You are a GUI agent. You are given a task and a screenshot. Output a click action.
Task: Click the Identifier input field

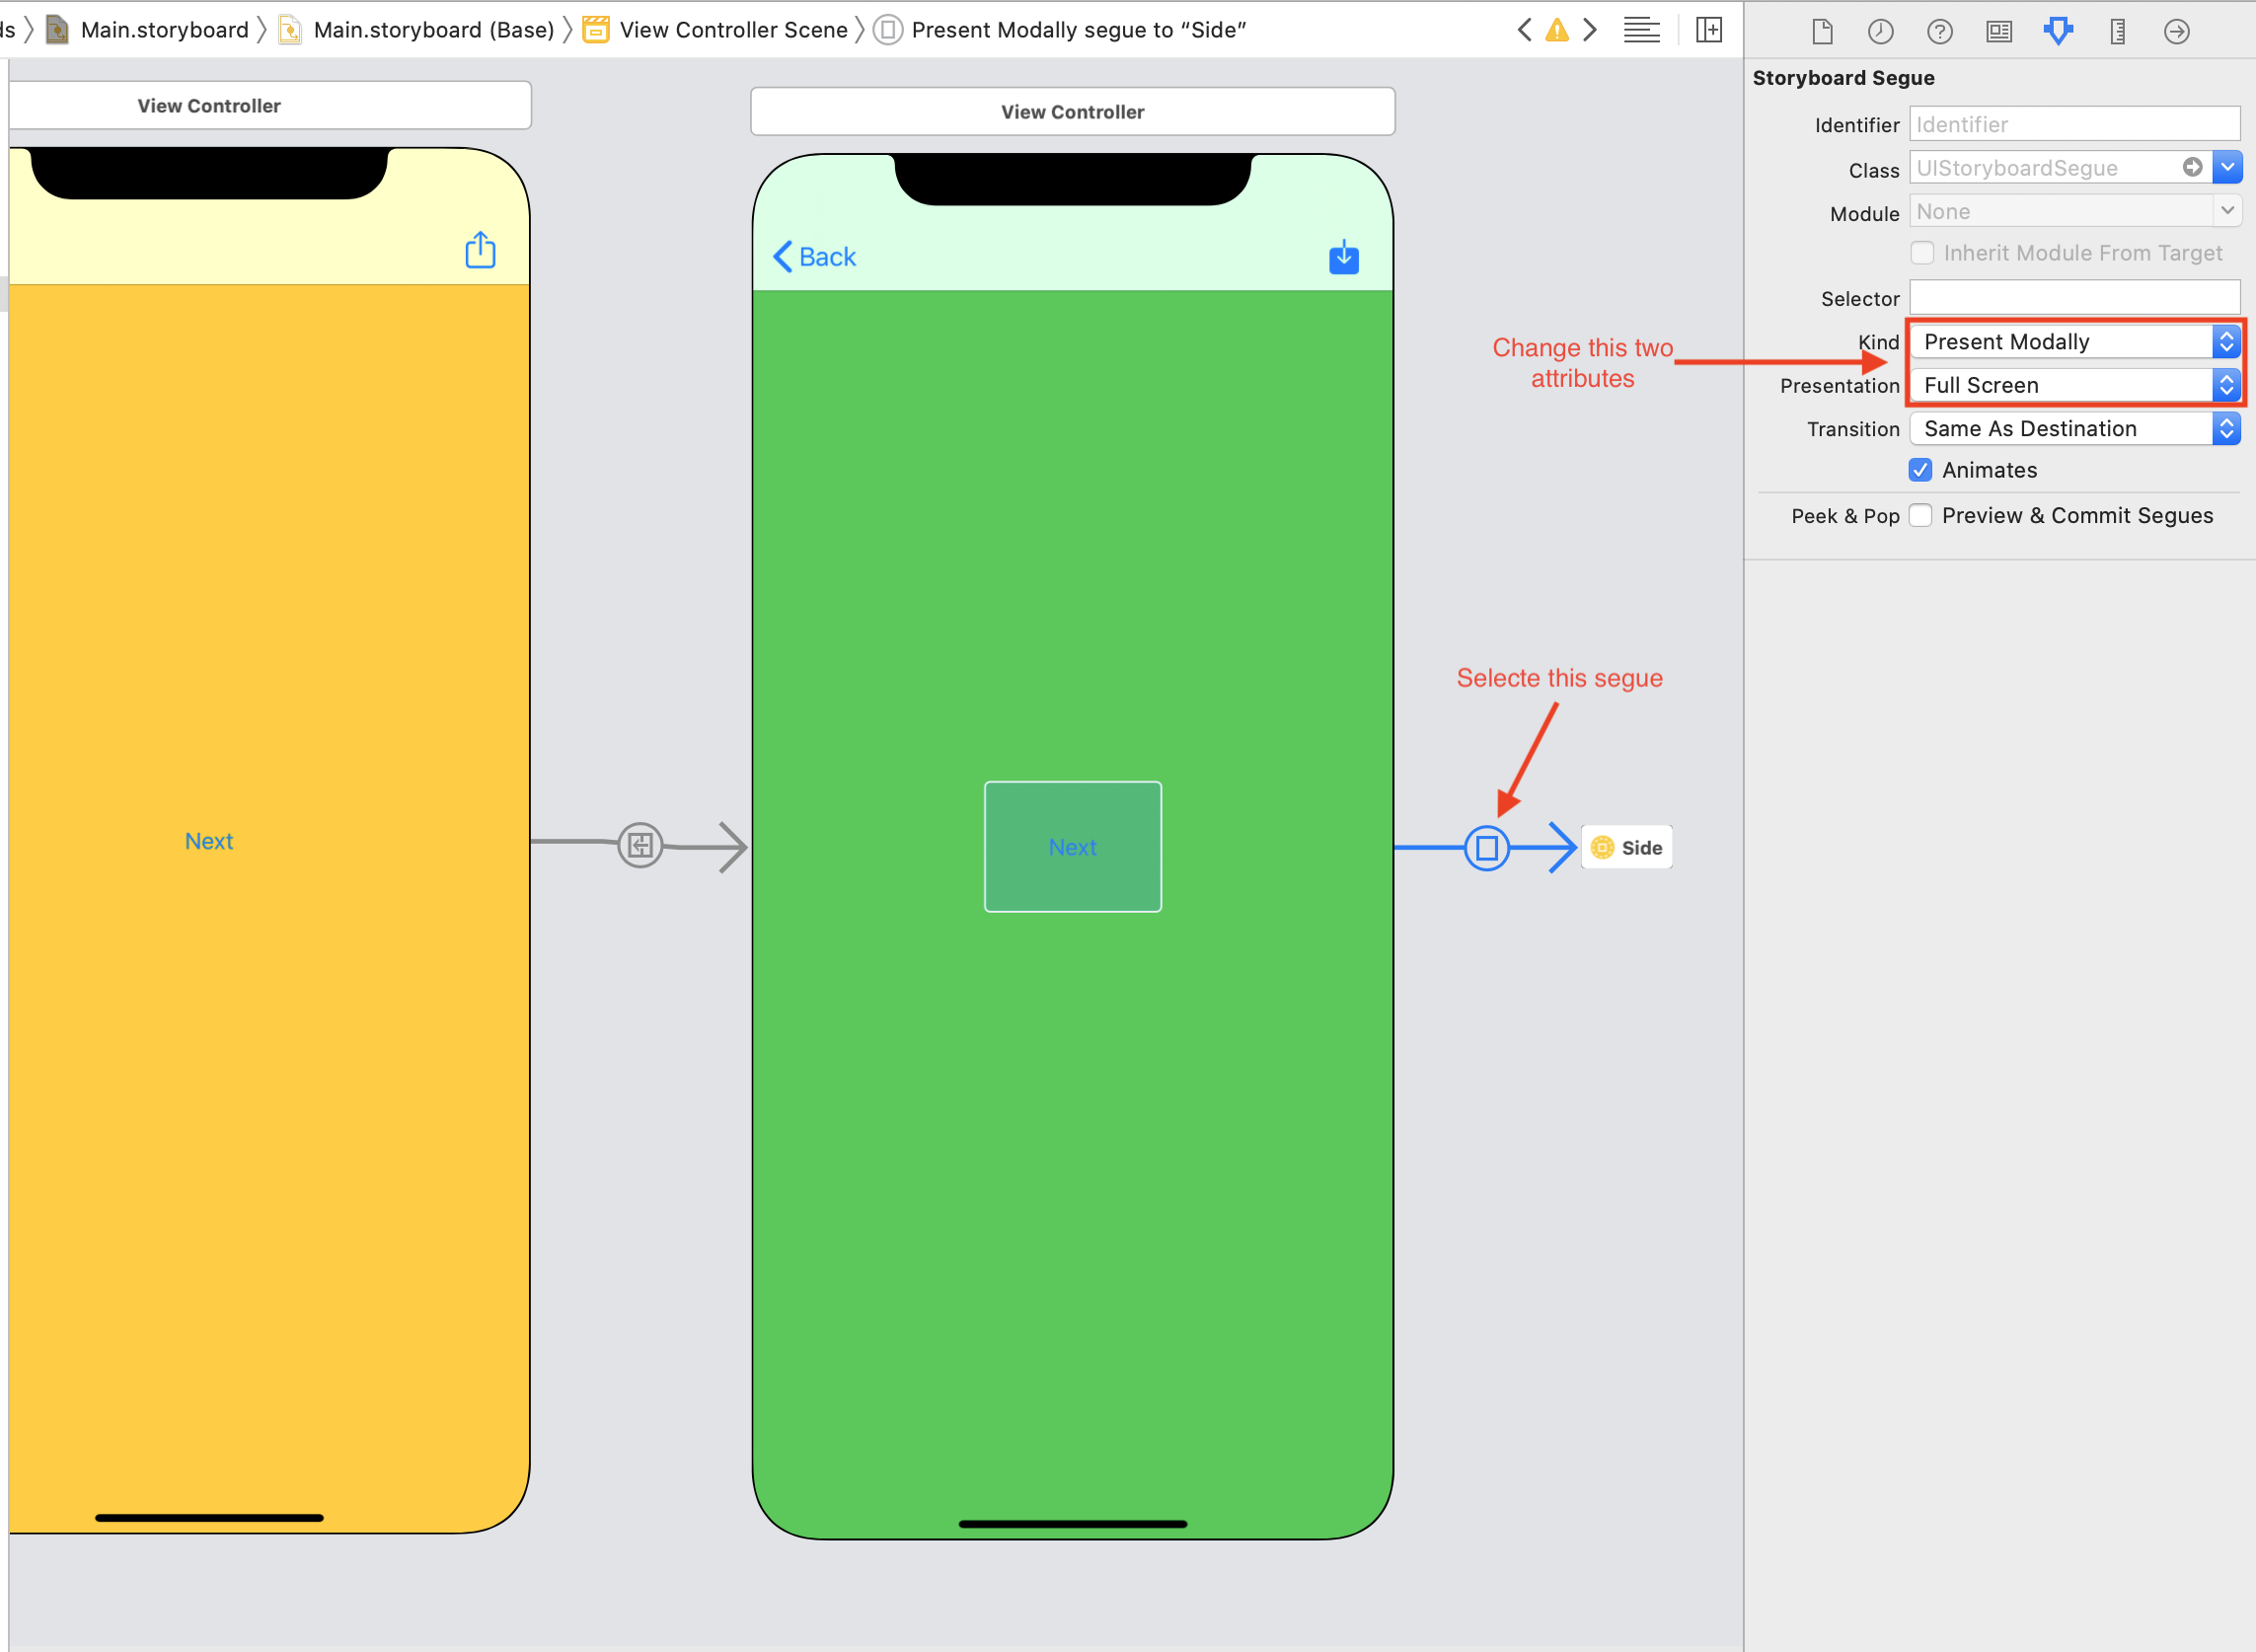pos(2073,122)
